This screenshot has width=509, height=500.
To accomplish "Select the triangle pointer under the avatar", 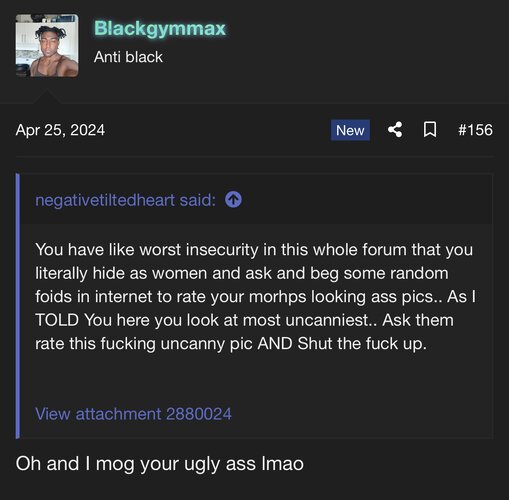I will click(x=47, y=97).
